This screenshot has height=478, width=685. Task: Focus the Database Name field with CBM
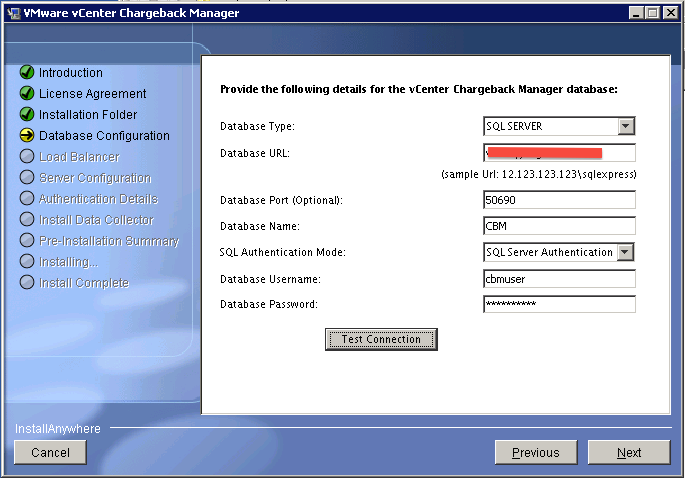[558, 226]
